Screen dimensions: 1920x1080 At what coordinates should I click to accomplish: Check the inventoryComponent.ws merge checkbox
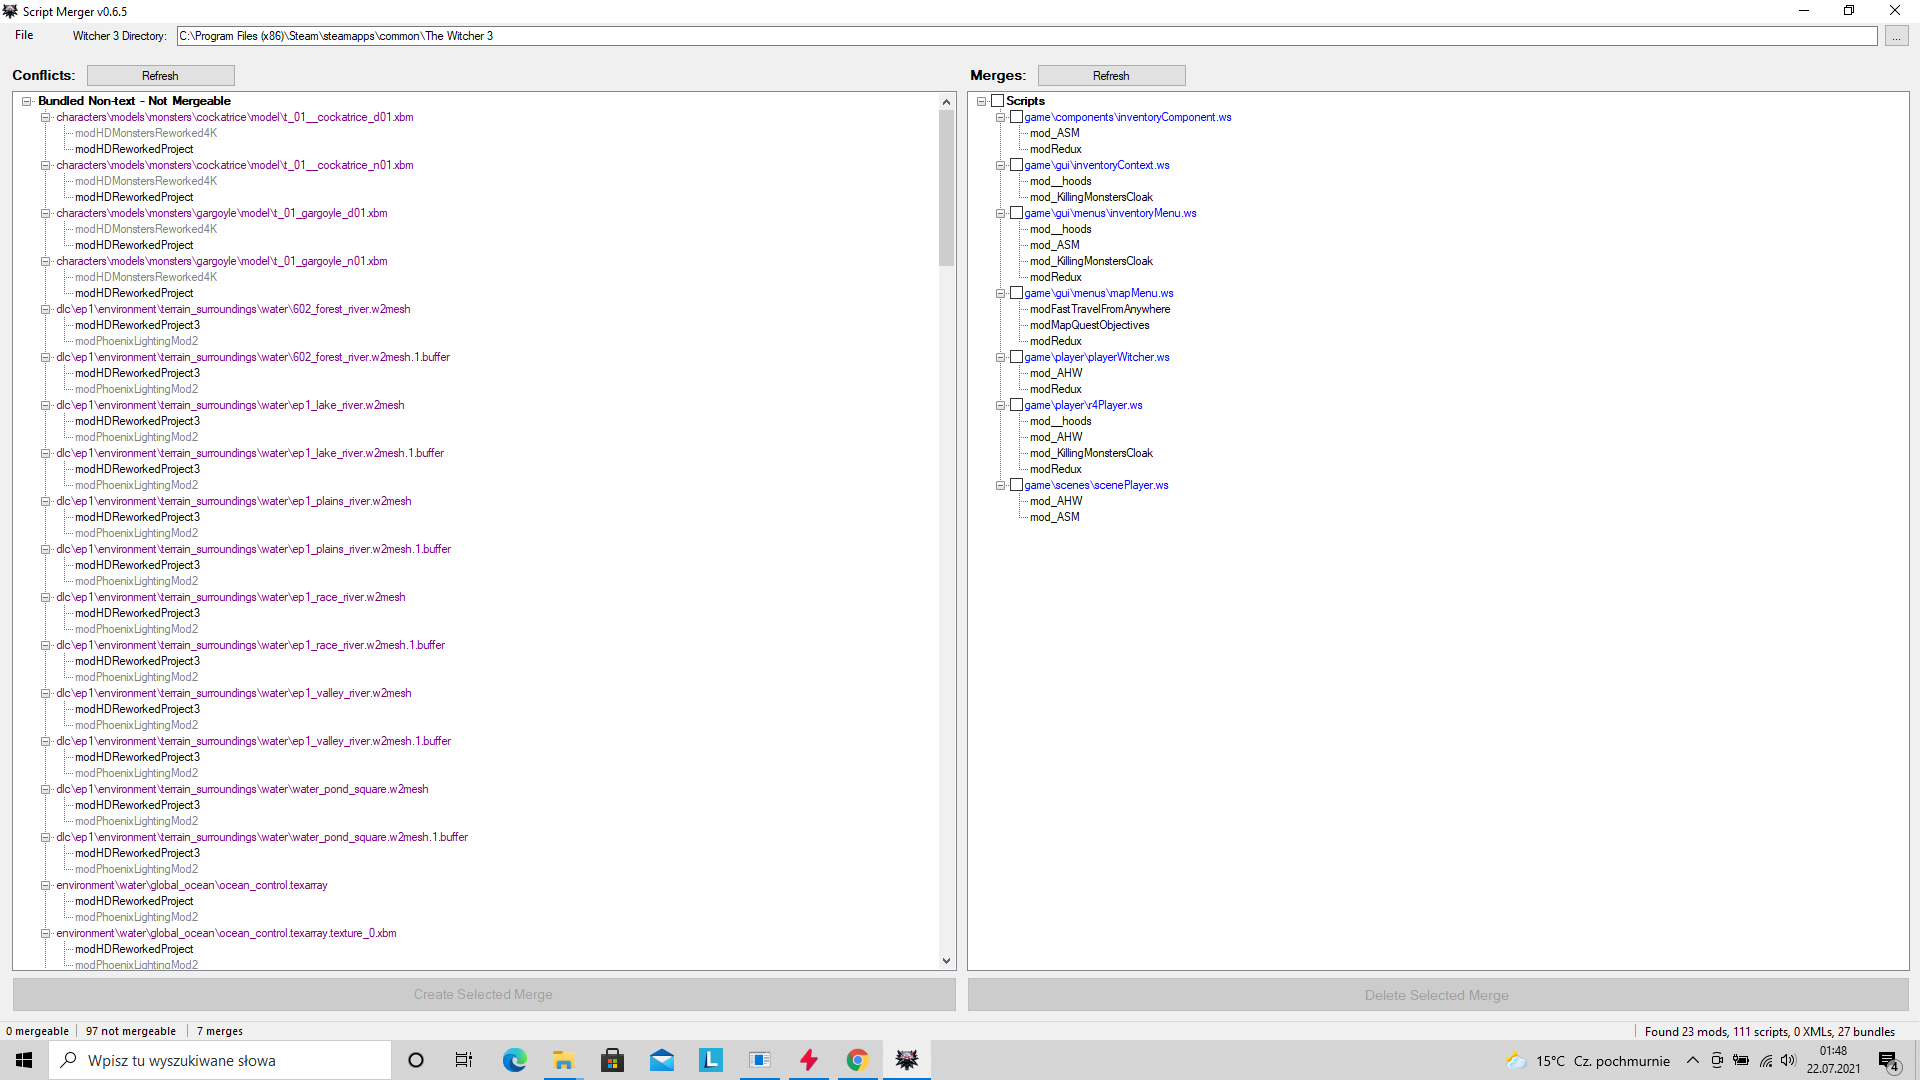1016,117
